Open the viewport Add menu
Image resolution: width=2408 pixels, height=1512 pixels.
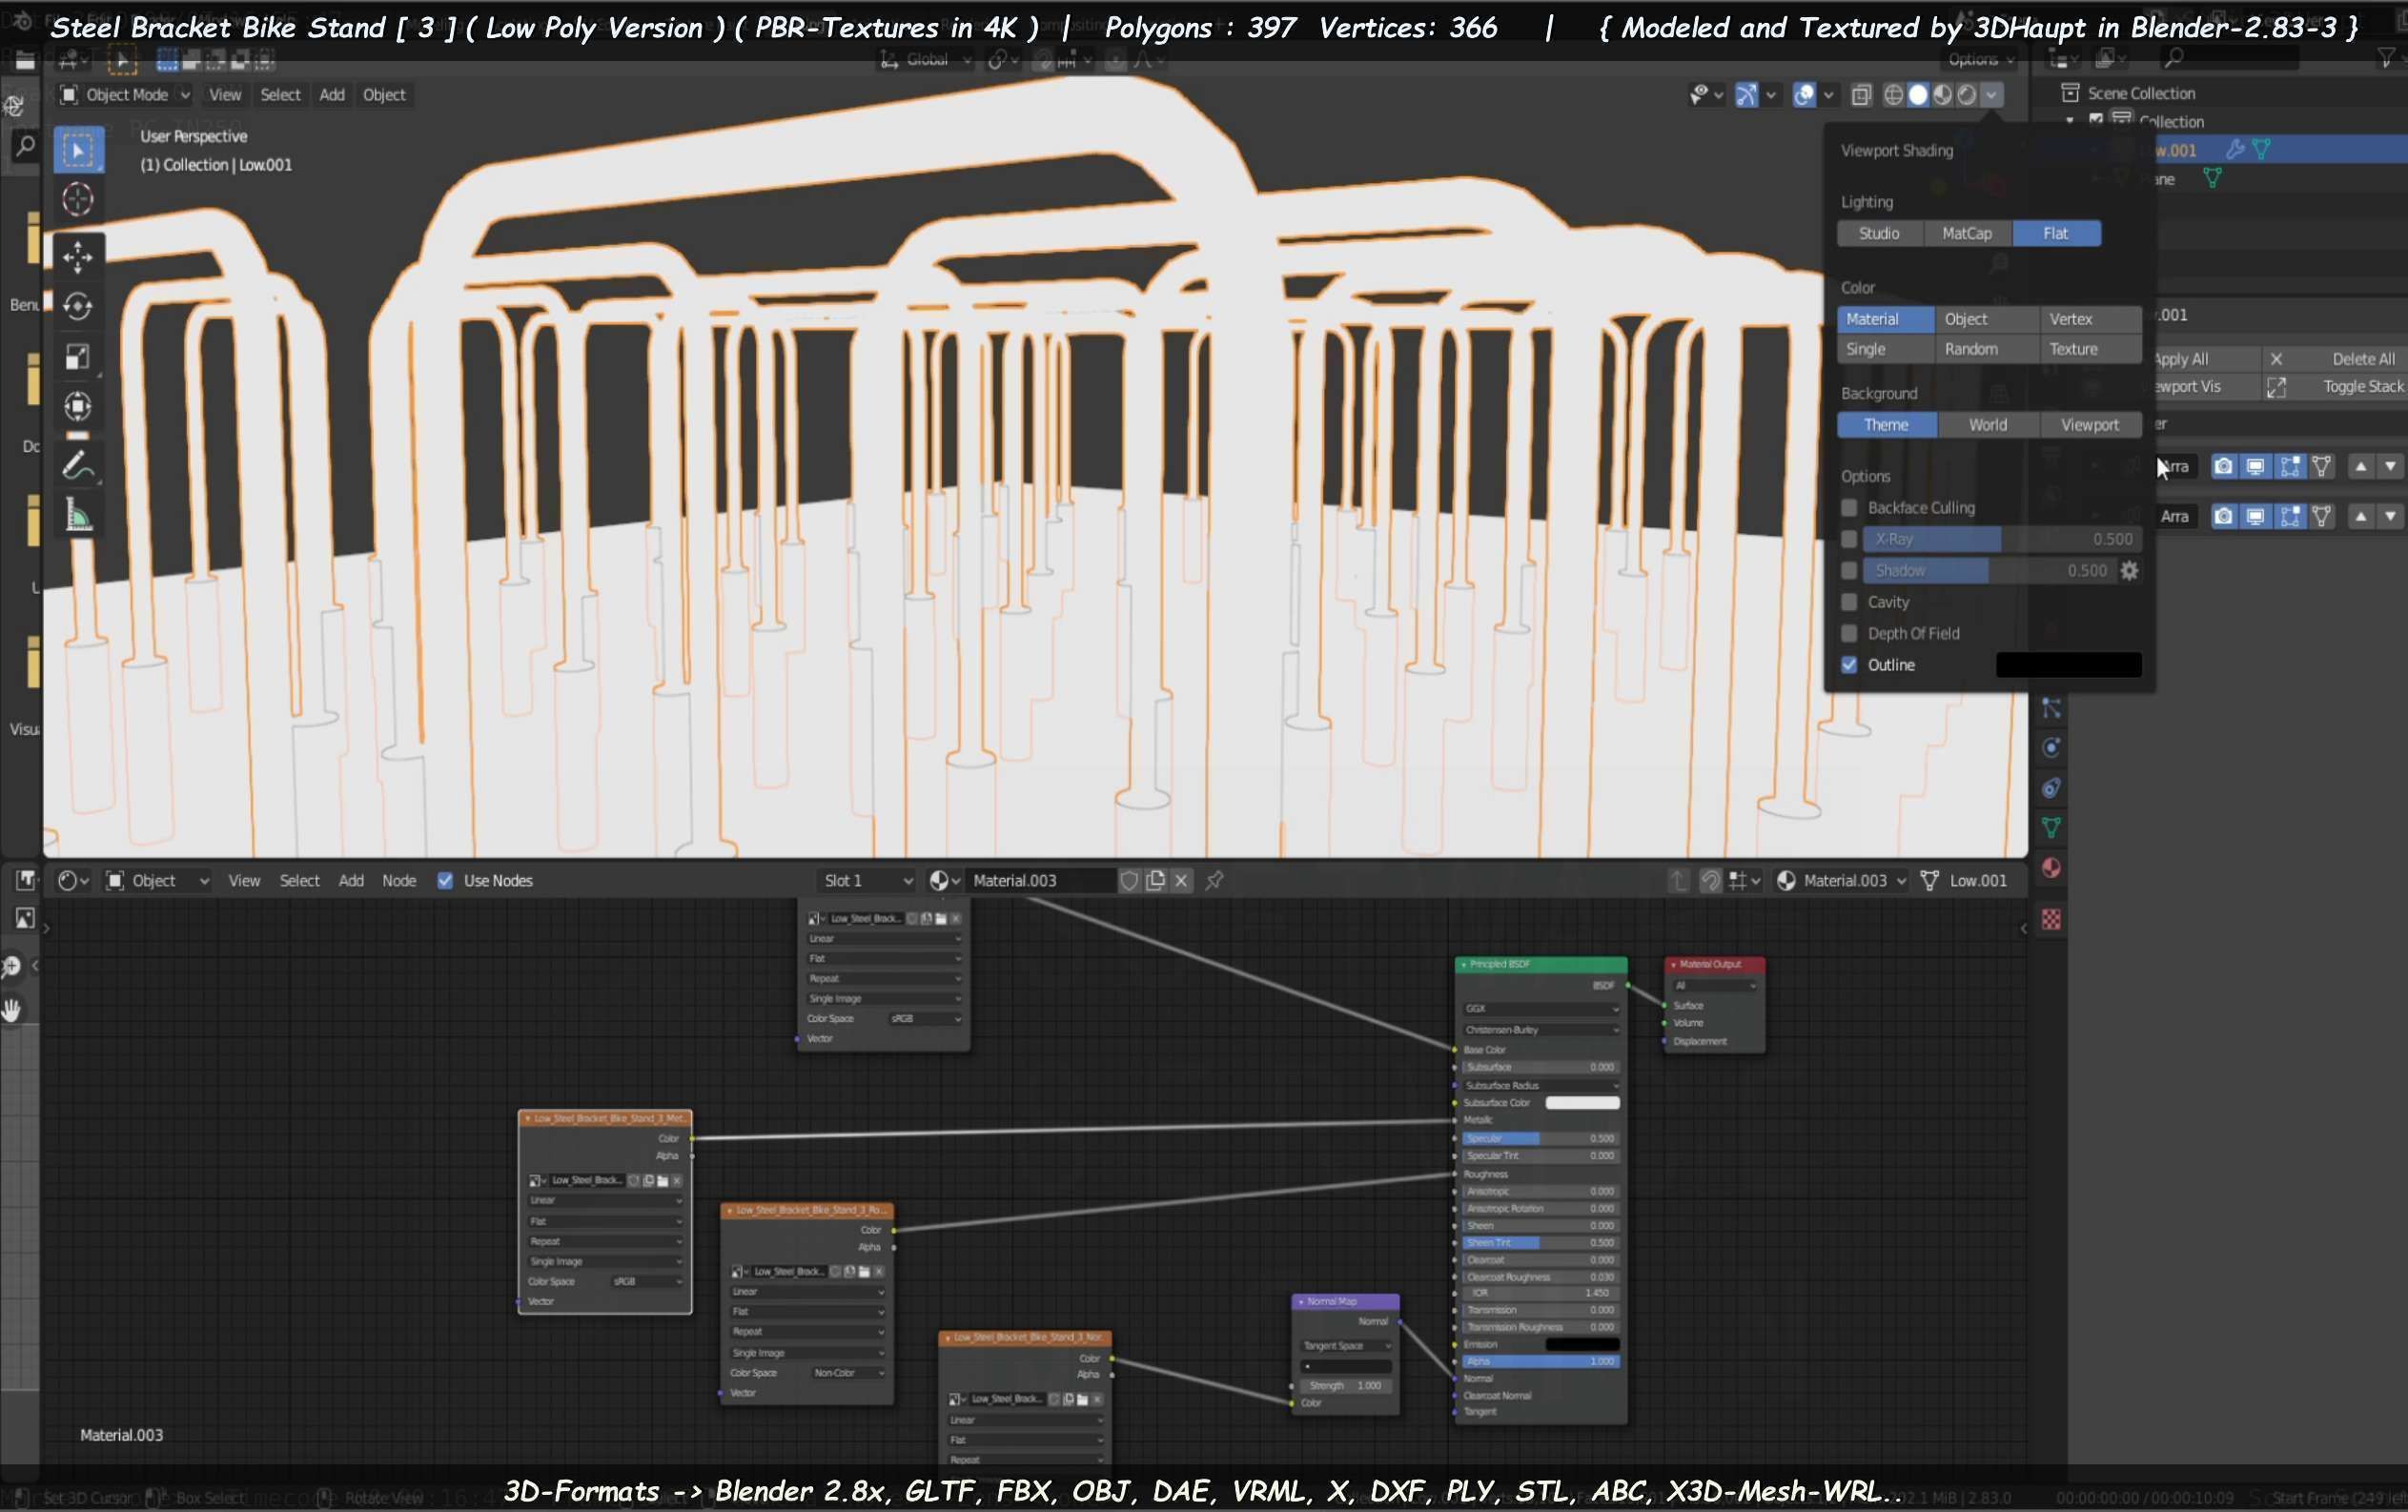pyautogui.click(x=331, y=94)
